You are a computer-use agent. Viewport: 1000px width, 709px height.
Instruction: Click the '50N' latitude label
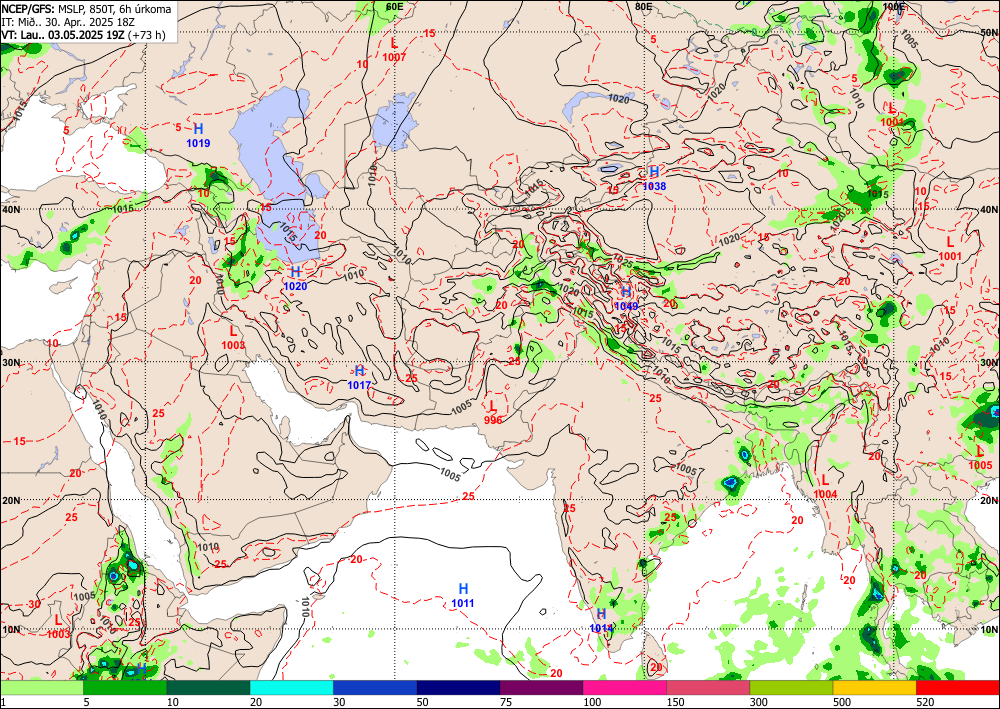point(990,31)
